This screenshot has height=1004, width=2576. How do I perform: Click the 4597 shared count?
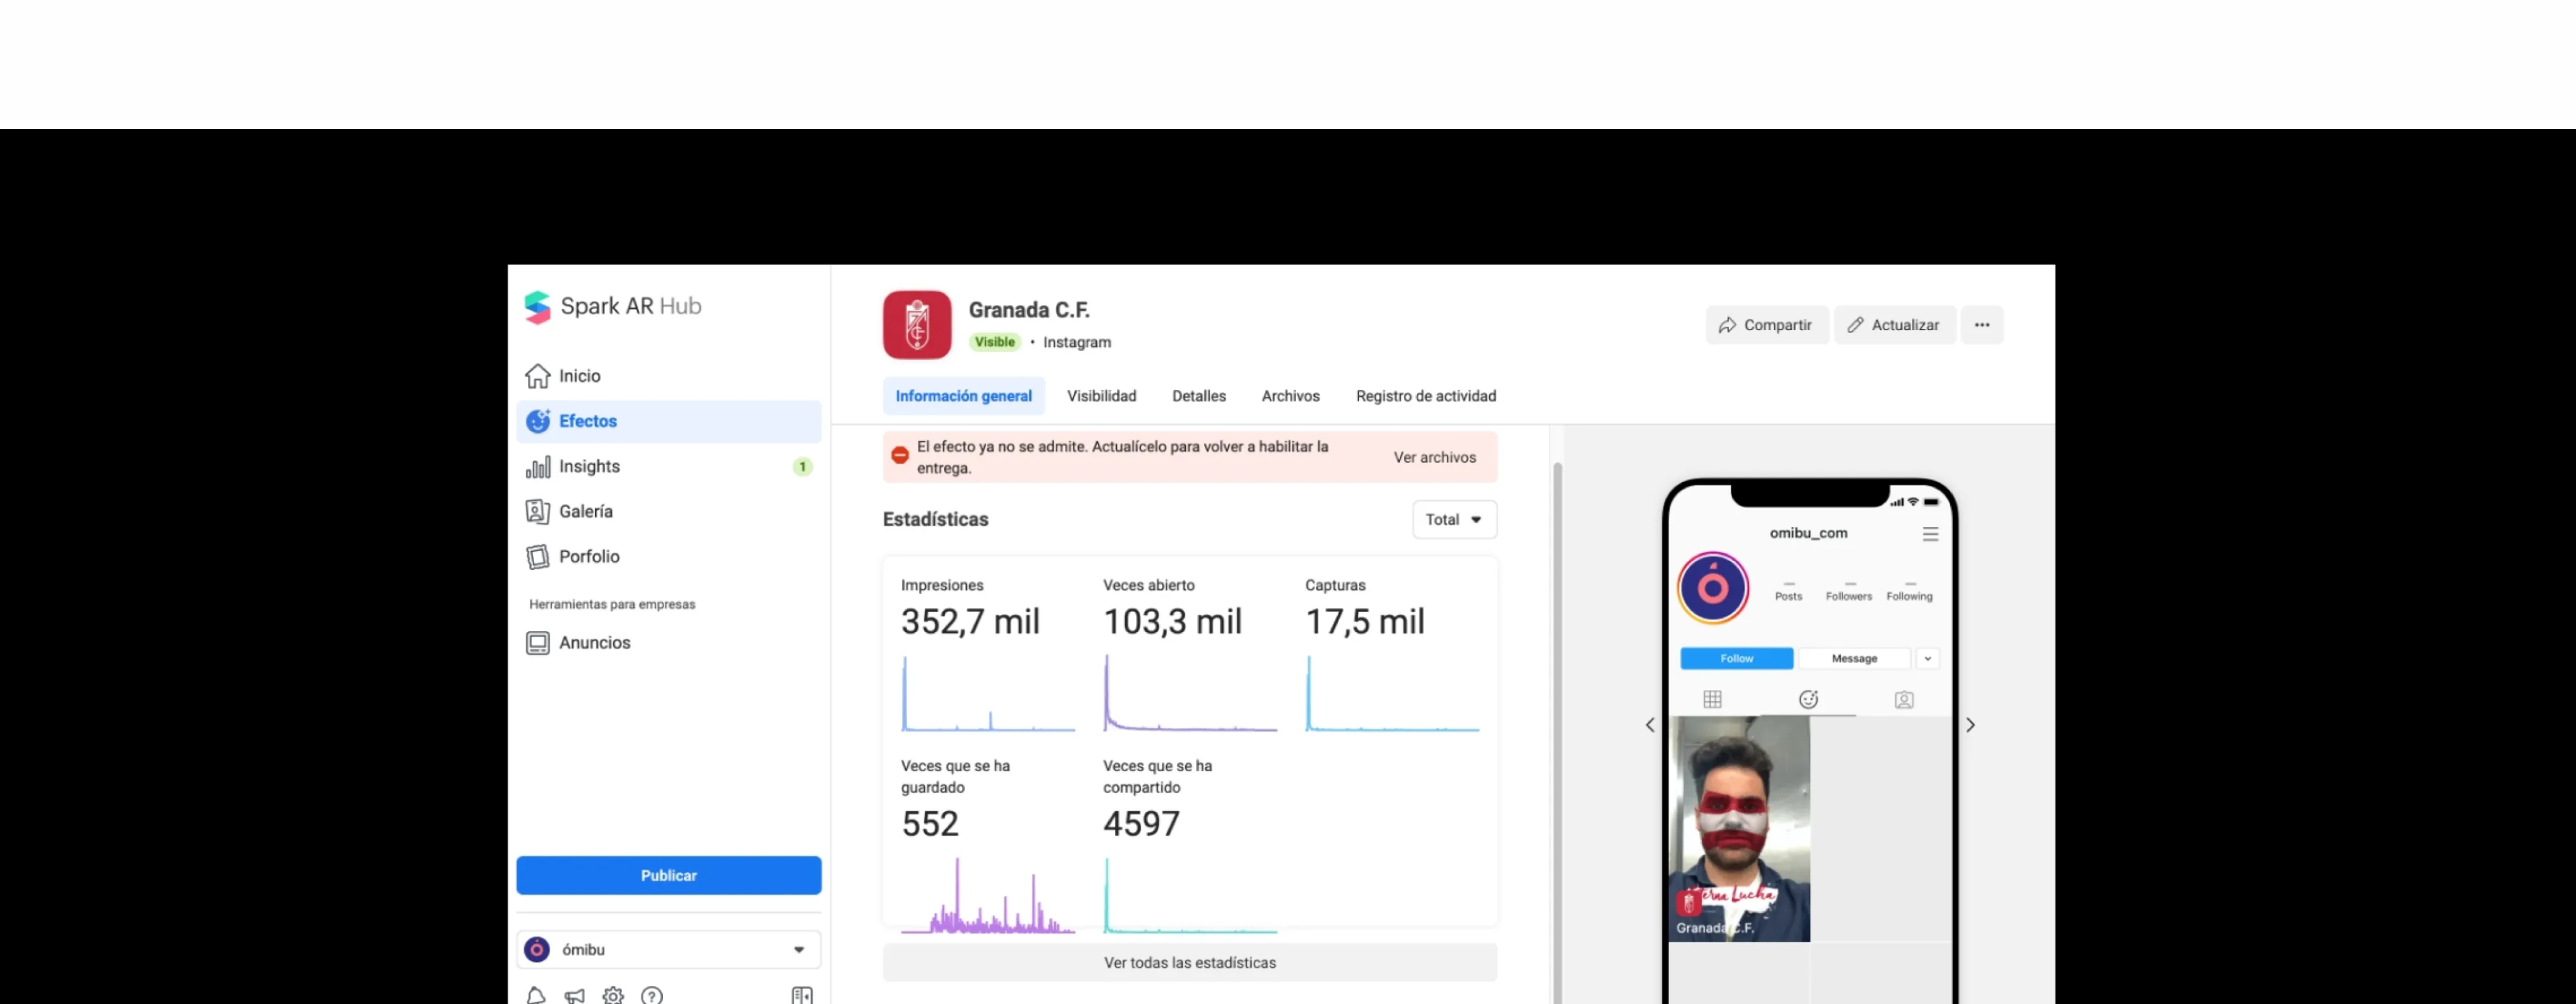[1141, 824]
